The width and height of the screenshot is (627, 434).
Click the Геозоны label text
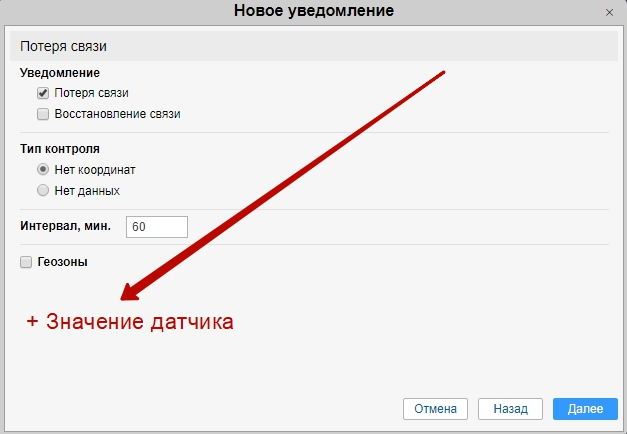tap(62, 262)
